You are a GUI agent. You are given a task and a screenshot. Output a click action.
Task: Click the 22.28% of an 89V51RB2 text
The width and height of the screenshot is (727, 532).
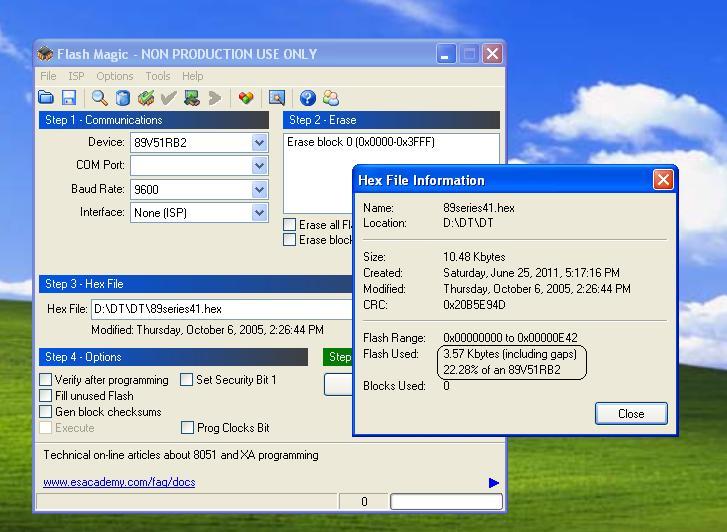pyautogui.click(x=502, y=370)
